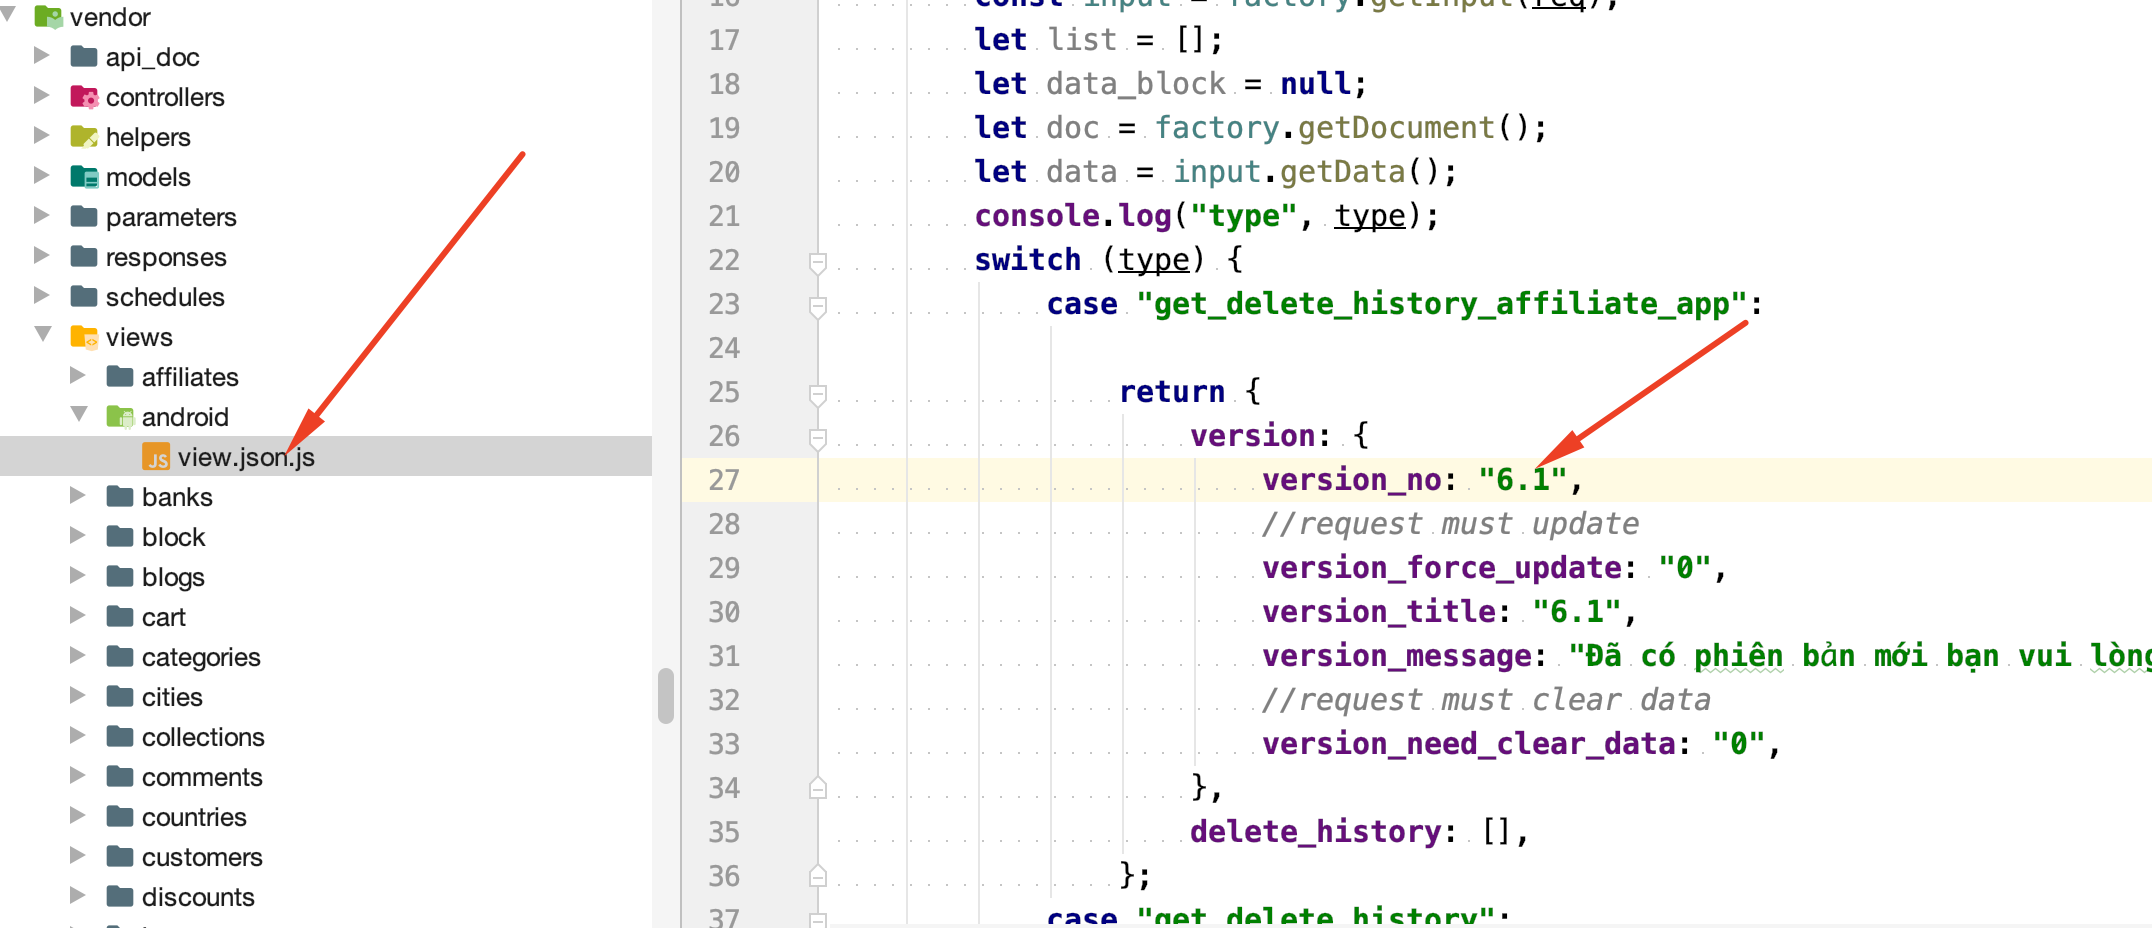Click the delete_history property
Viewport: 2152px width, 928px height.
coord(1315,832)
